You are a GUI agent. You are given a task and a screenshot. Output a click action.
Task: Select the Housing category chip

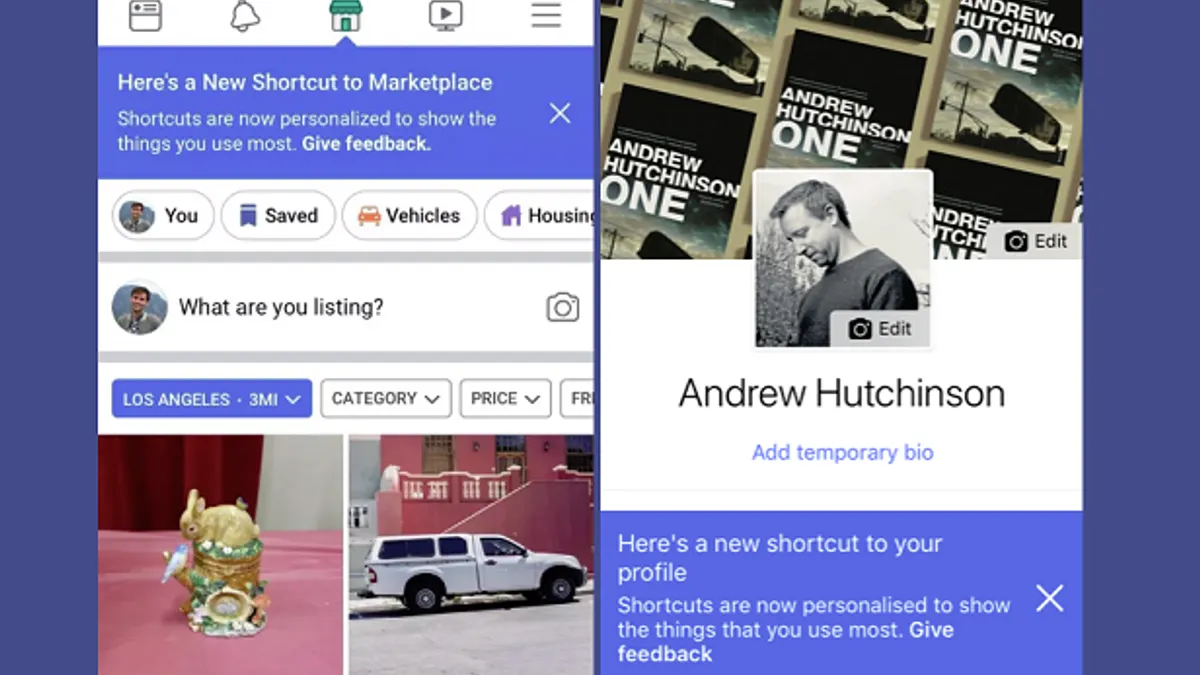(x=540, y=215)
